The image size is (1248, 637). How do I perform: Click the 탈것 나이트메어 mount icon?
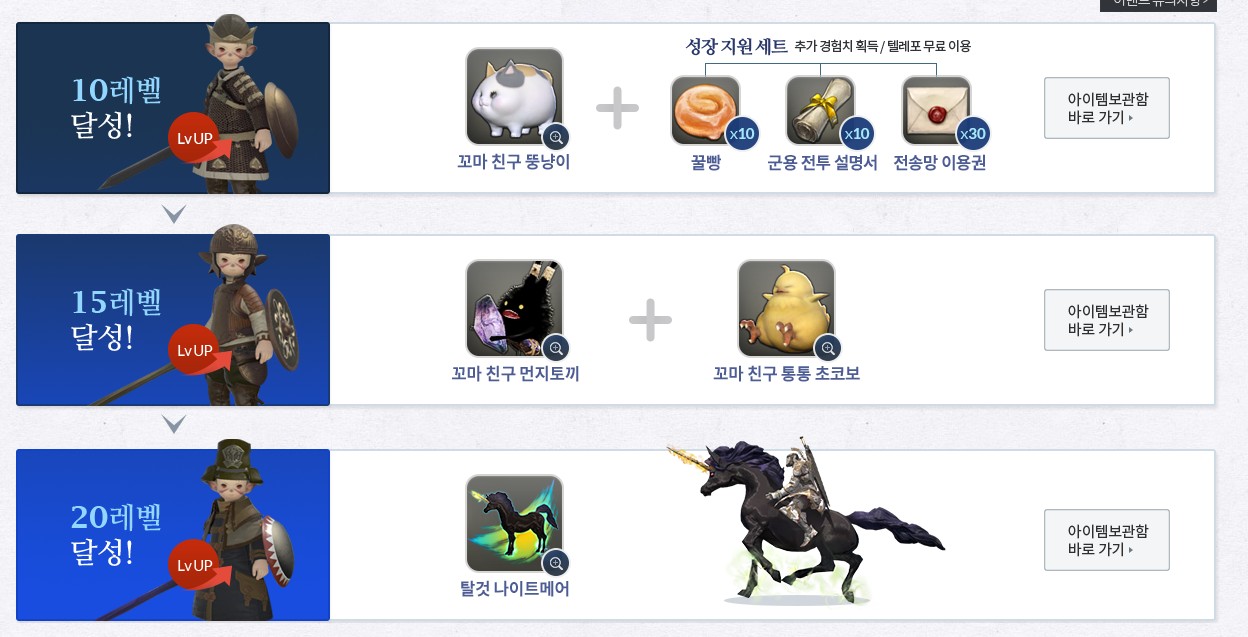pos(514,523)
